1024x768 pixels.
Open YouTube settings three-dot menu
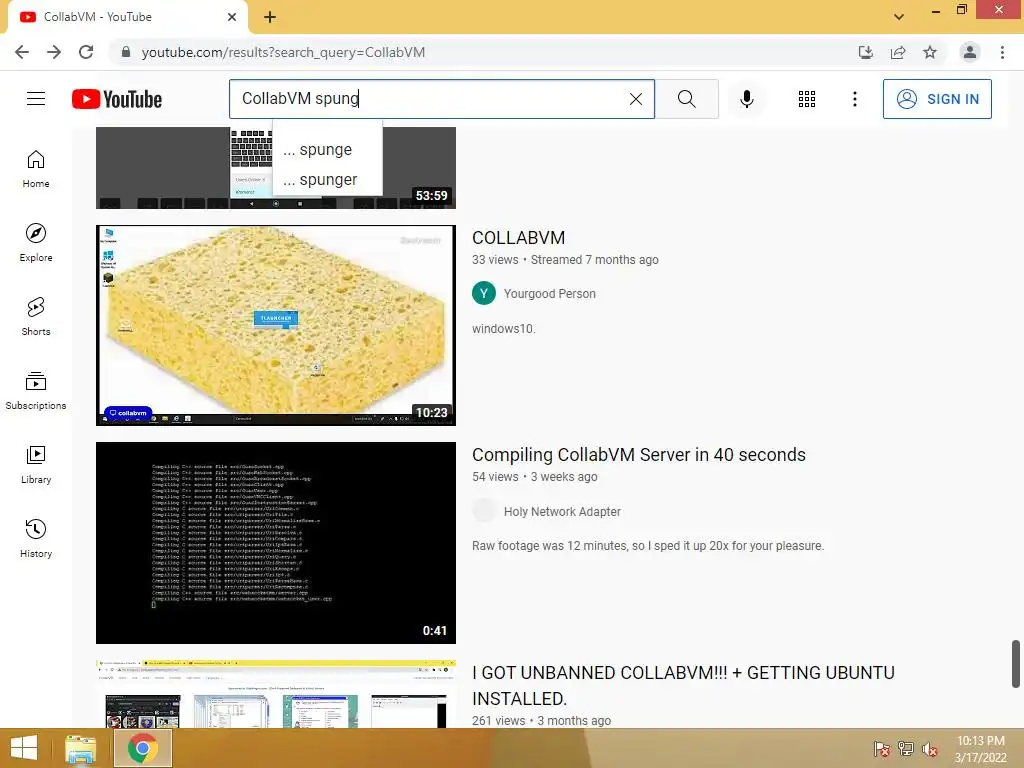pos(854,99)
